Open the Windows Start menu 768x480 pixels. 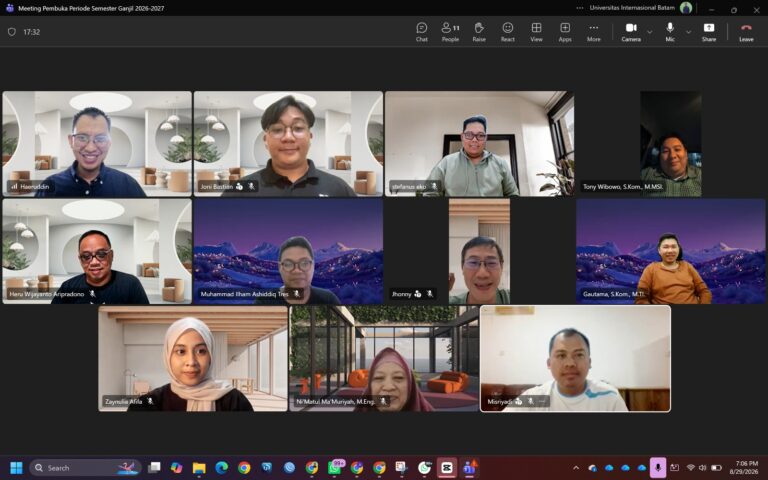pos(16,468)
